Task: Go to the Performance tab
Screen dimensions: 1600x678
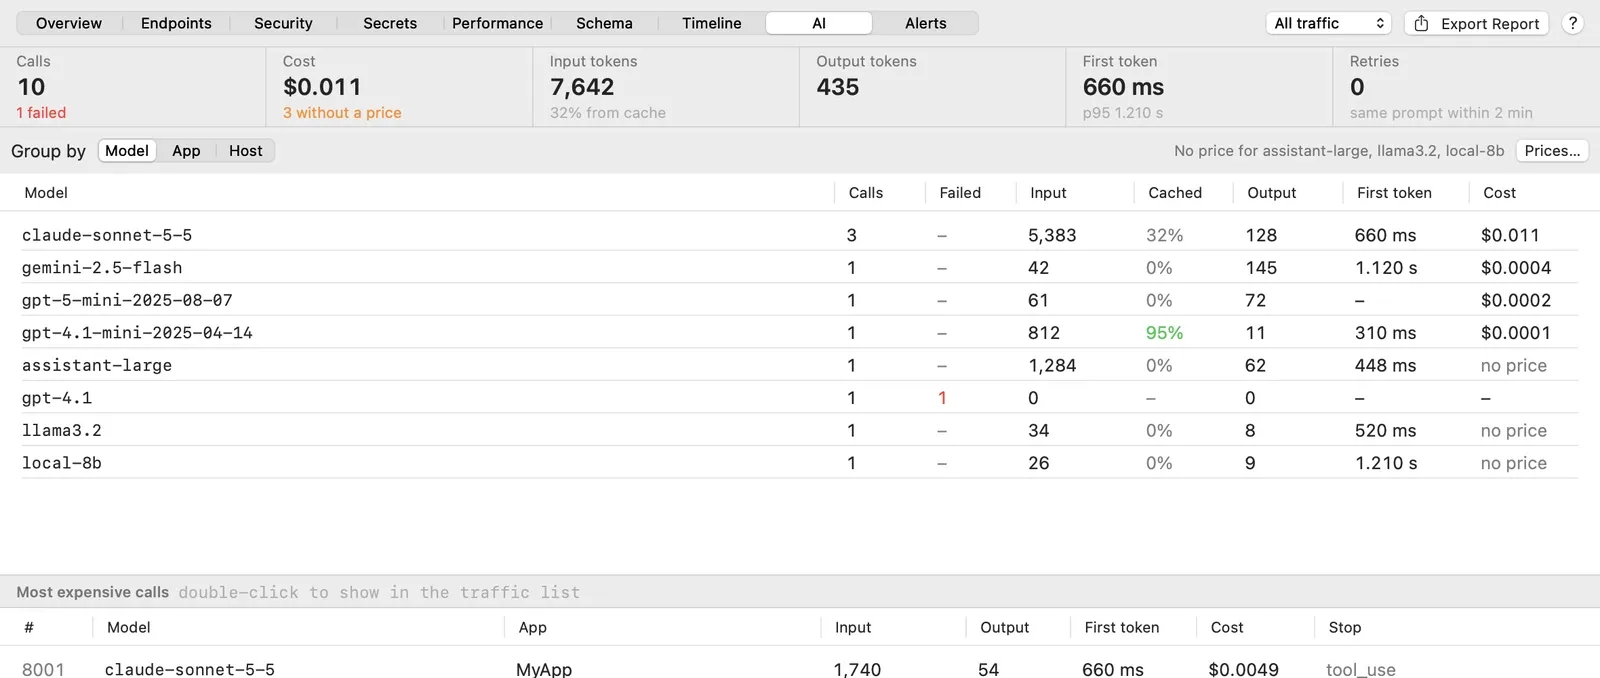Action: 497,23
